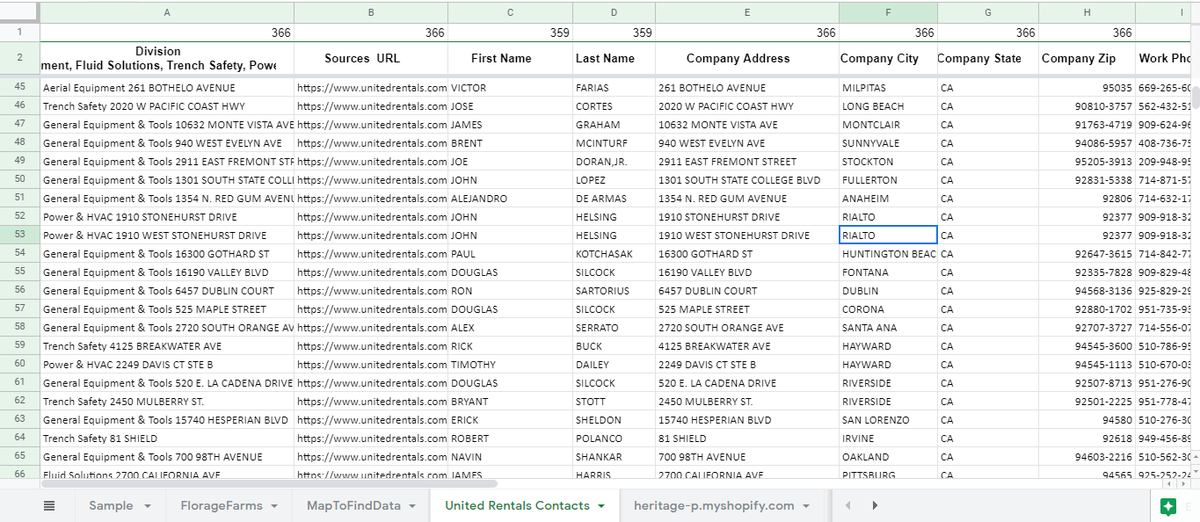Select the 16300 GOTHARD ST address cell
Viewport: 1200px width, 522px height.
tap(747, 254)
